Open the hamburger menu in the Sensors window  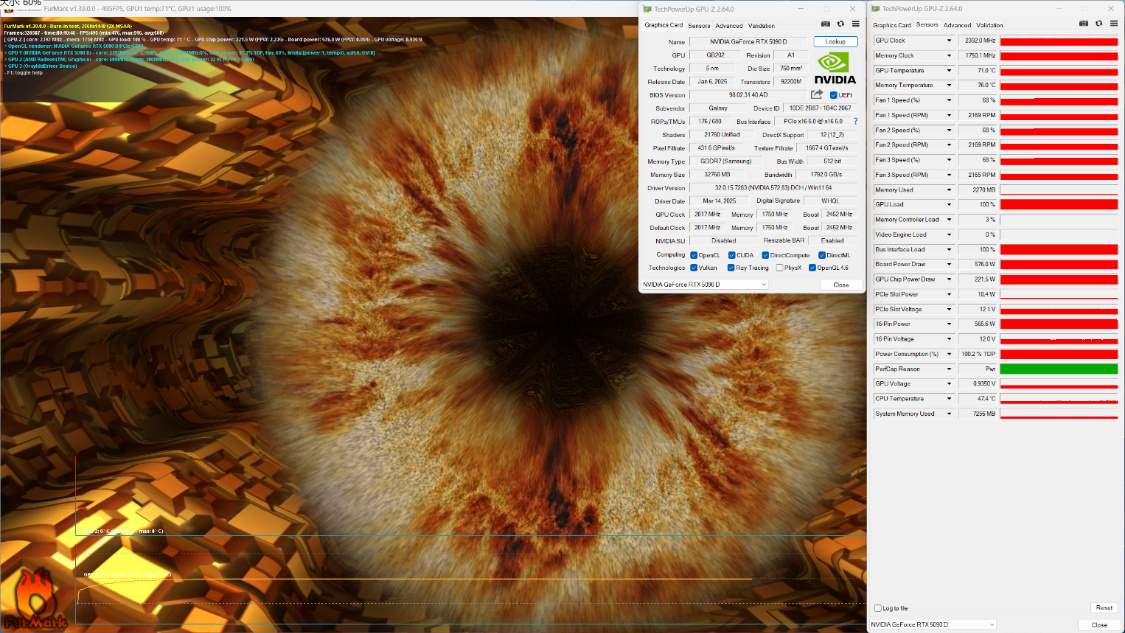point(1114,24)
